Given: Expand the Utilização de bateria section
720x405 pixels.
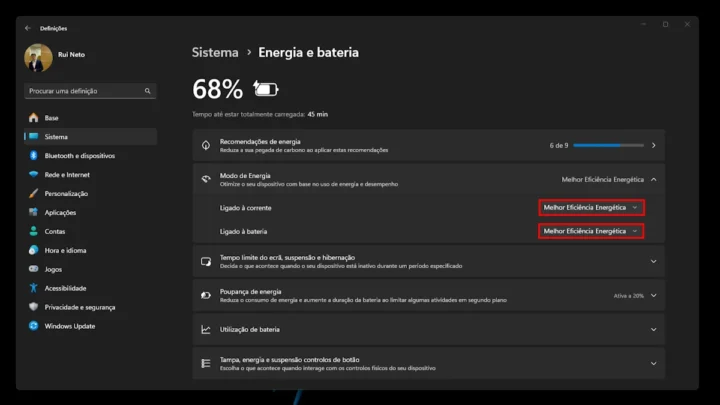Looking at the screenshot, I should [x=653, y=329].
